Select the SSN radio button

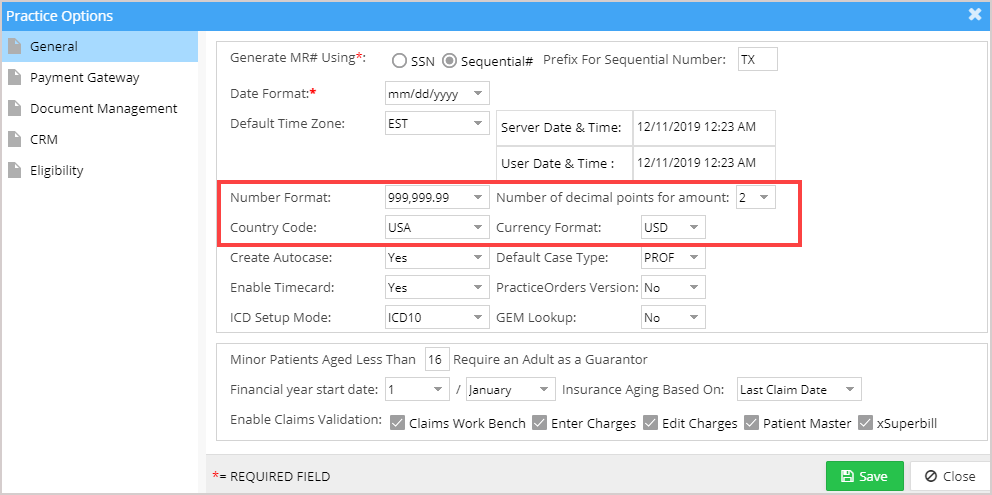[x=399, y=61]
